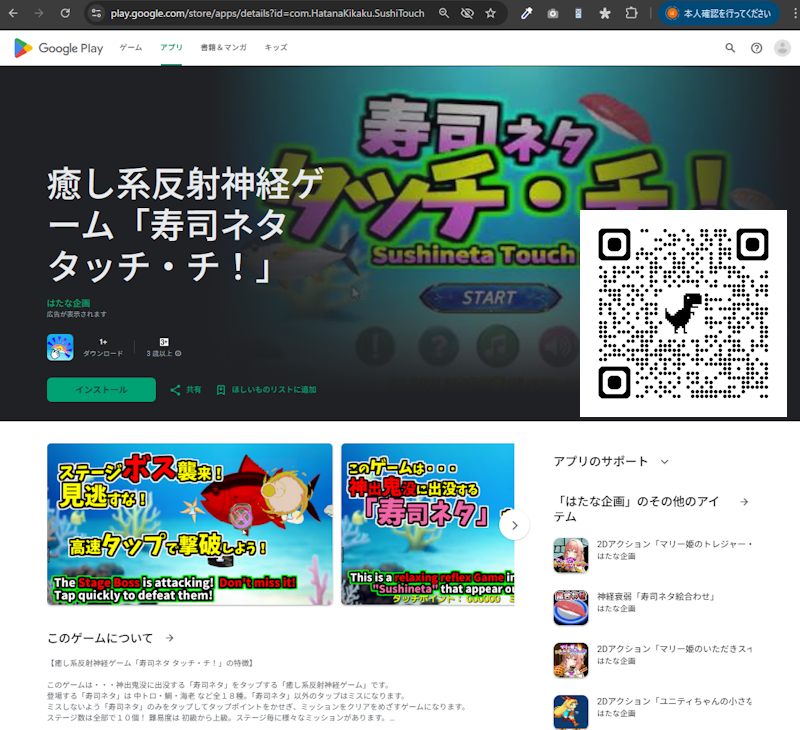800x730 pixels.
Task: Click the next screenshot arrow button
Action: coord(514,525)
